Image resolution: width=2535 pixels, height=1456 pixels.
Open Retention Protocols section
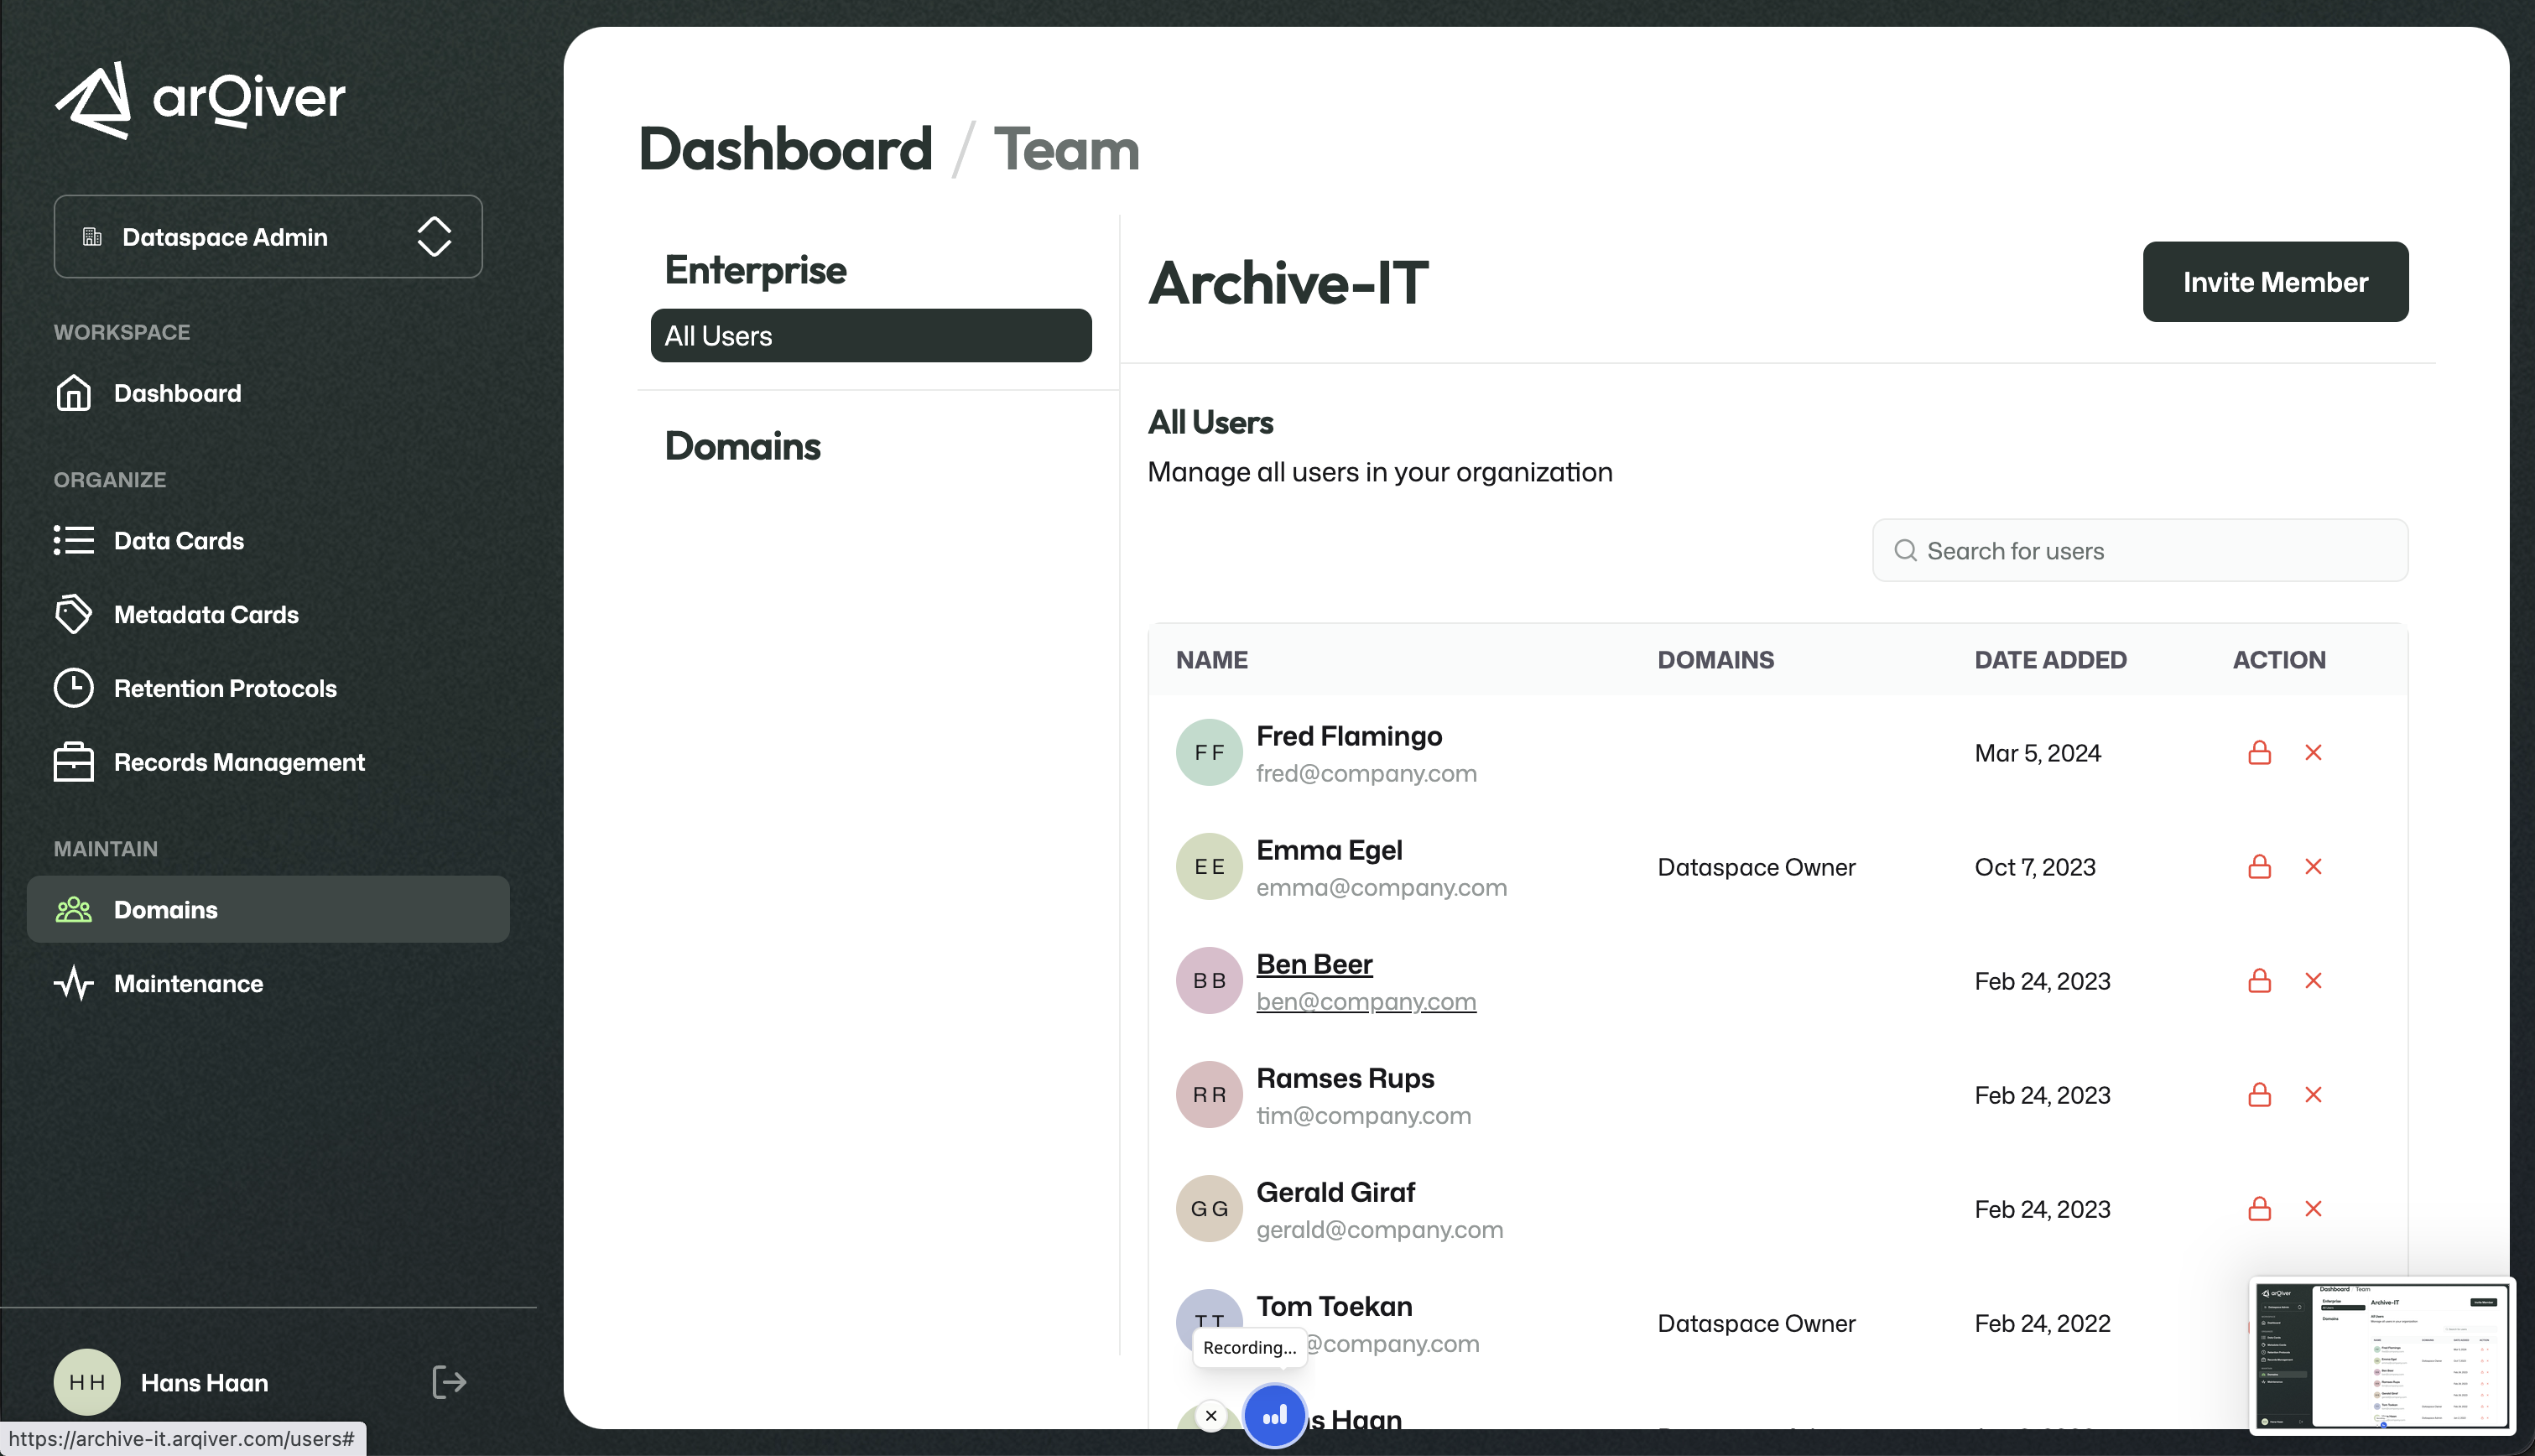pyautogui.click(x=225, y=689)
